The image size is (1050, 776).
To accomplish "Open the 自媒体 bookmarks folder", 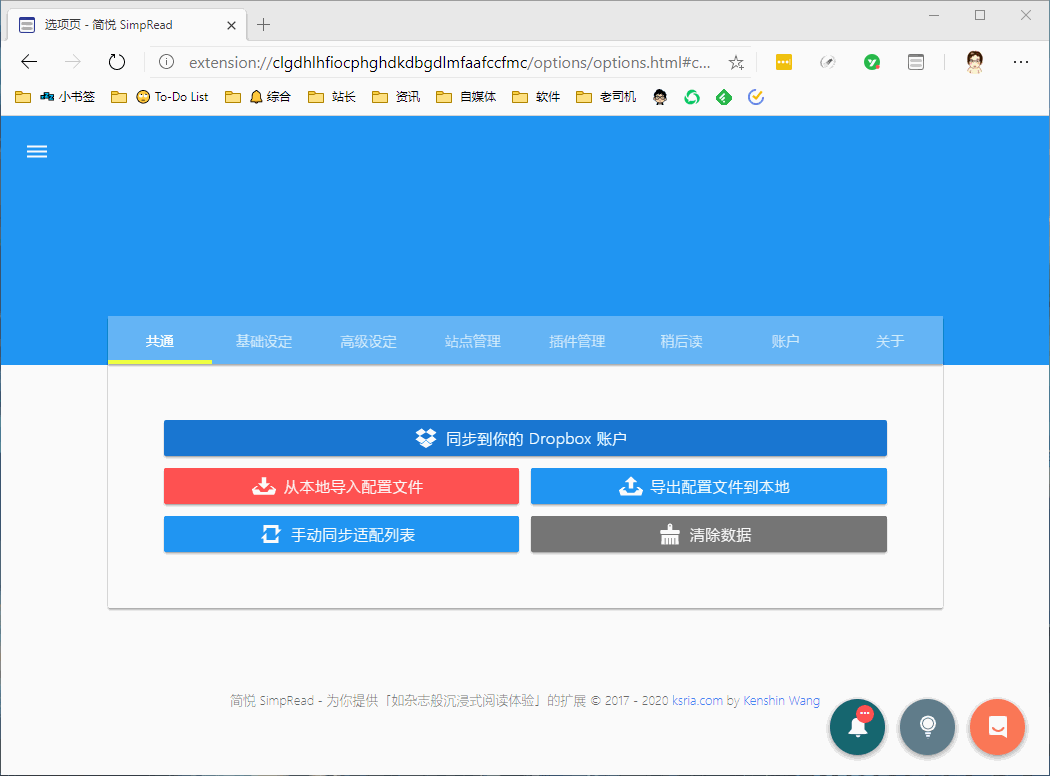I will 466,97.
